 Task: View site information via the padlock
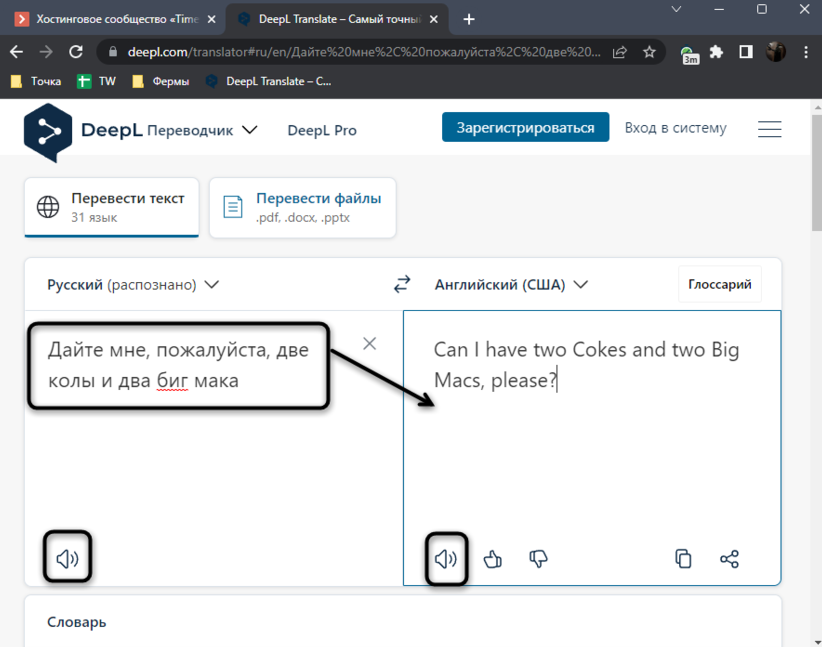pyautogui.click(x=112, y=52)
